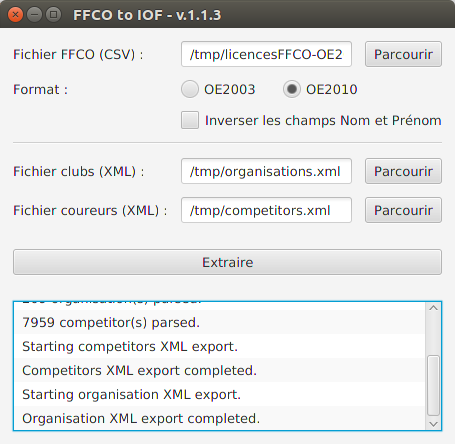Screen dimensions: 455x444
Task: Close the FFCO to IOF window
Action: [15, 15]
